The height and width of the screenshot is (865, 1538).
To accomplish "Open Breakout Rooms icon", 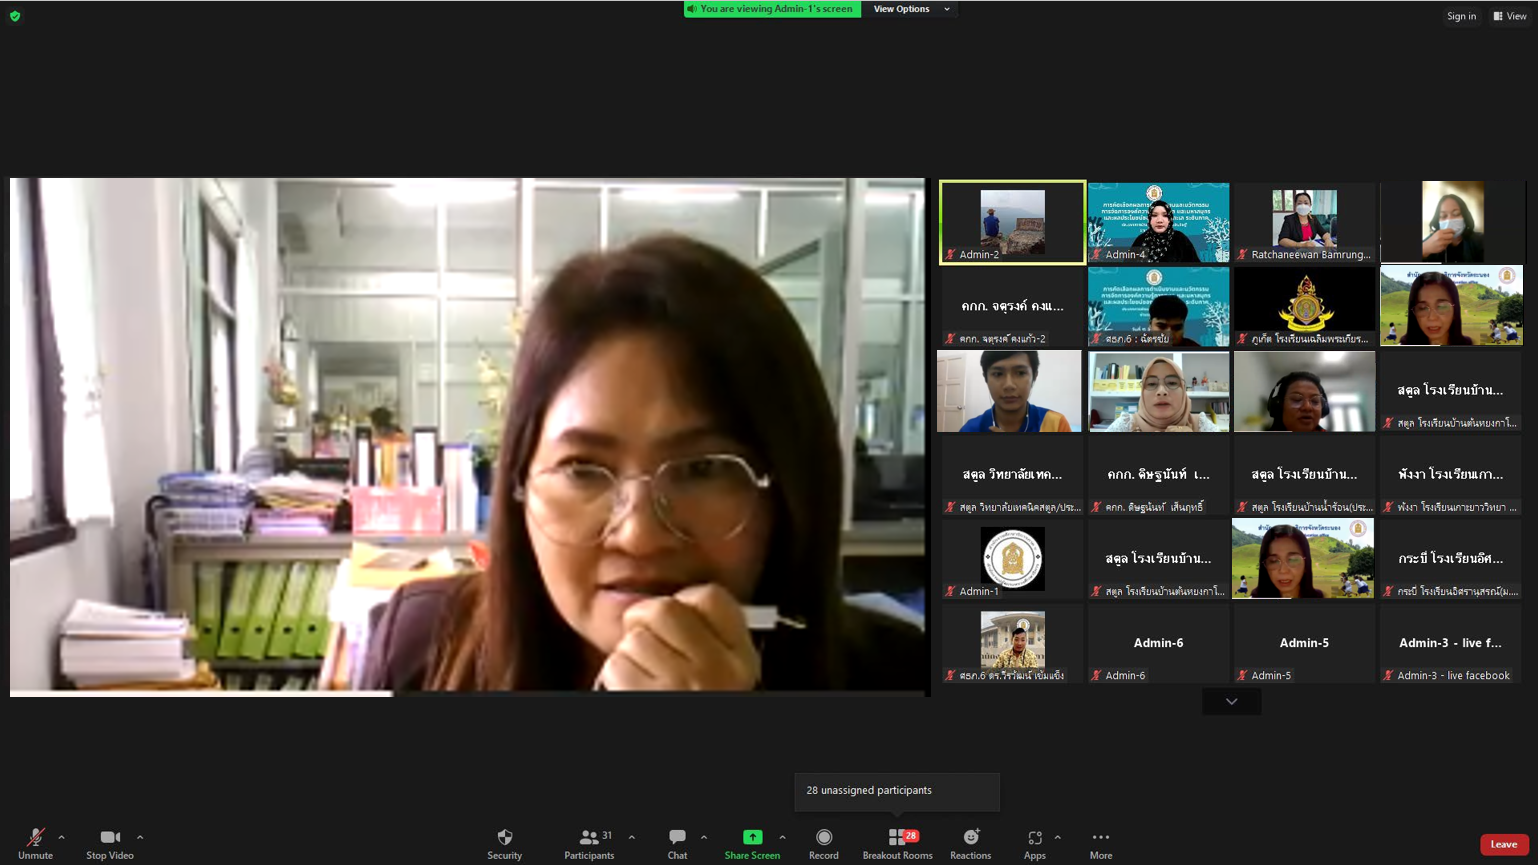I will coord(897,837).
